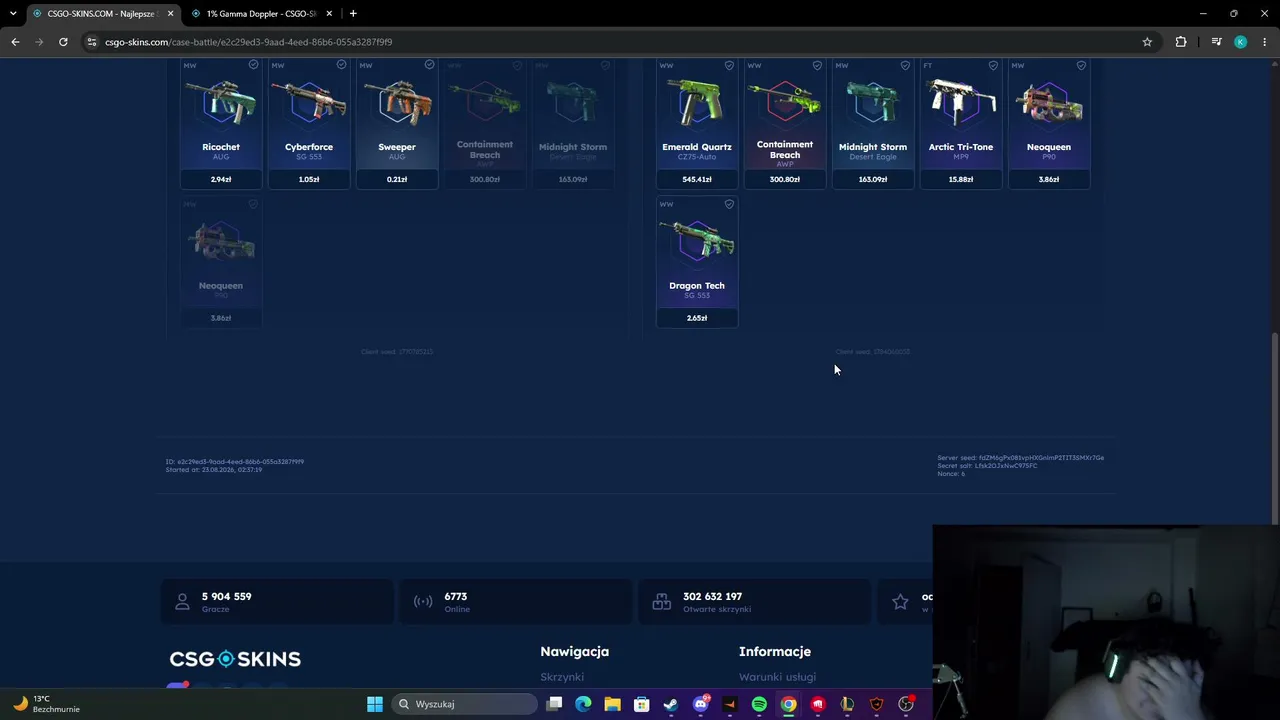Select the Ricochet AUG skin image
This screenshot has height=720, width=1280.
point(221,102)
